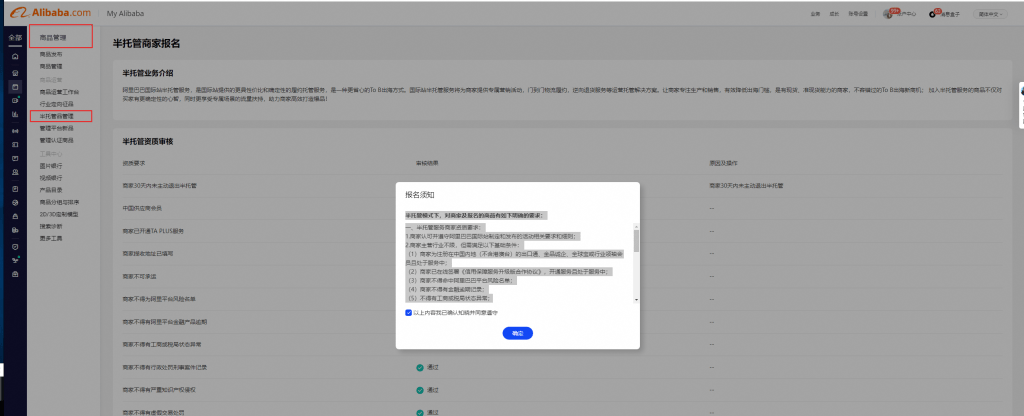Image resolution: width=1024 pixels, height=416 pixels.
Task: Open the 简体中文 language dropdown
Action: (x=990, y=14)
